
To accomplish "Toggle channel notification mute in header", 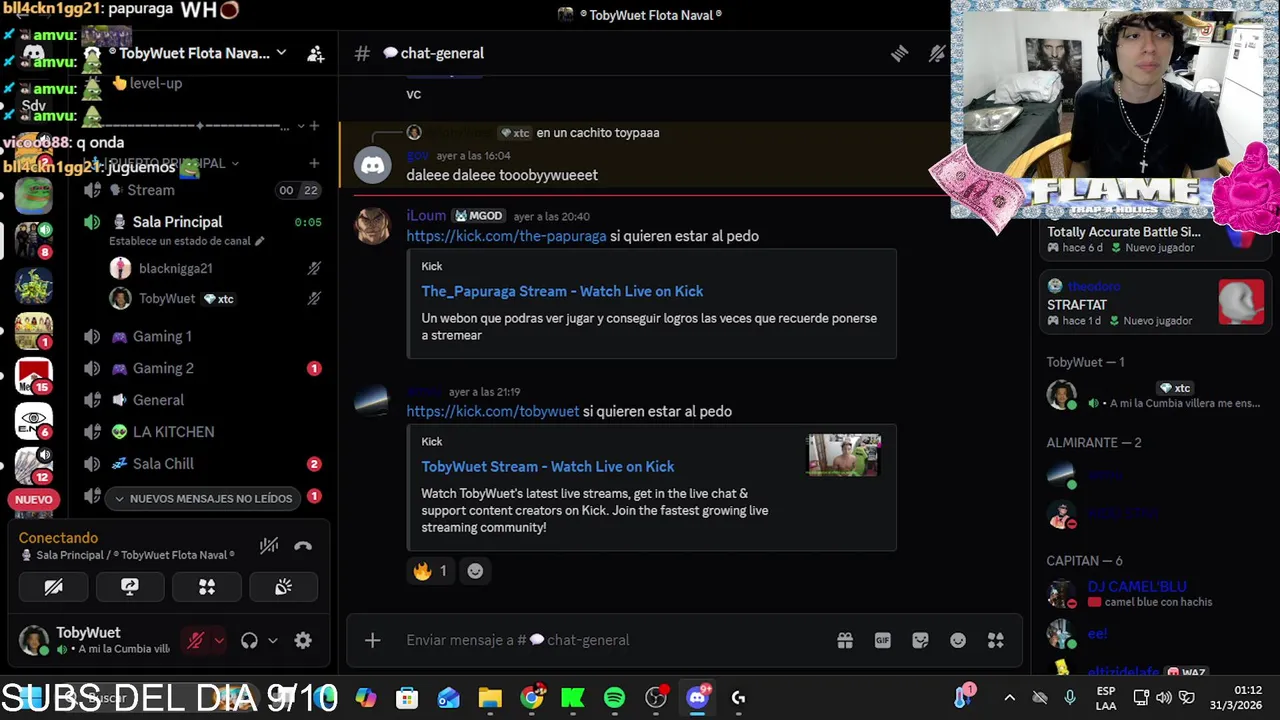I will coord(937,54).
